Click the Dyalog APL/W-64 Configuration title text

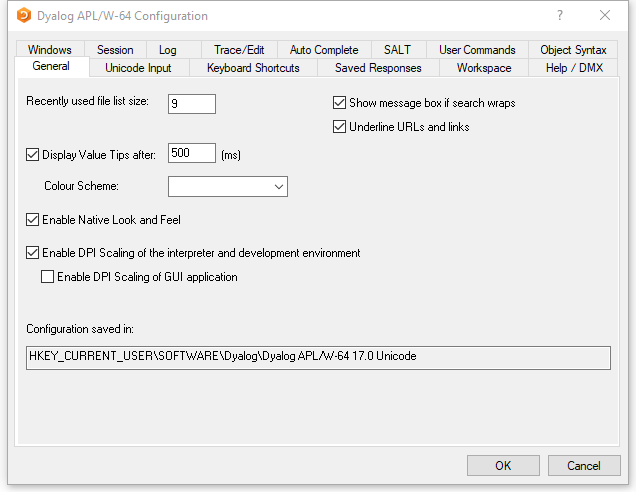click(122, 16)
